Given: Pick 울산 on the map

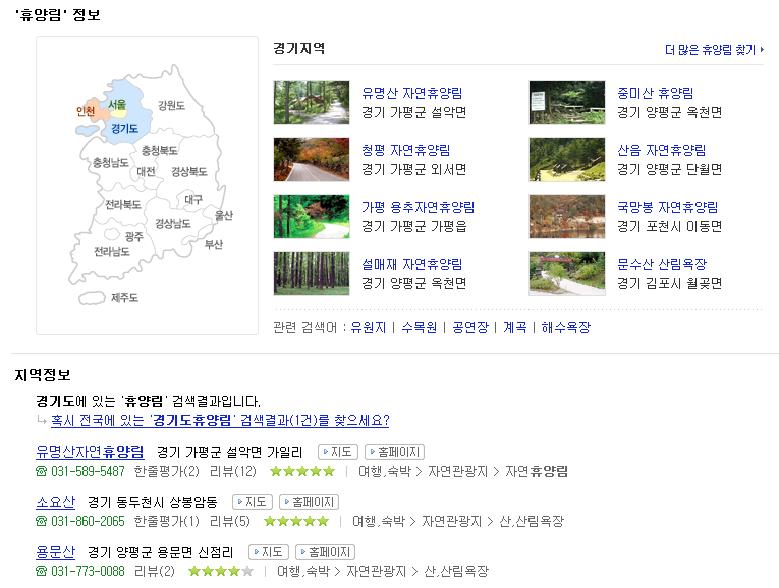Looking at the screenshot, I should pyautogui.click(x=224, y=215).
